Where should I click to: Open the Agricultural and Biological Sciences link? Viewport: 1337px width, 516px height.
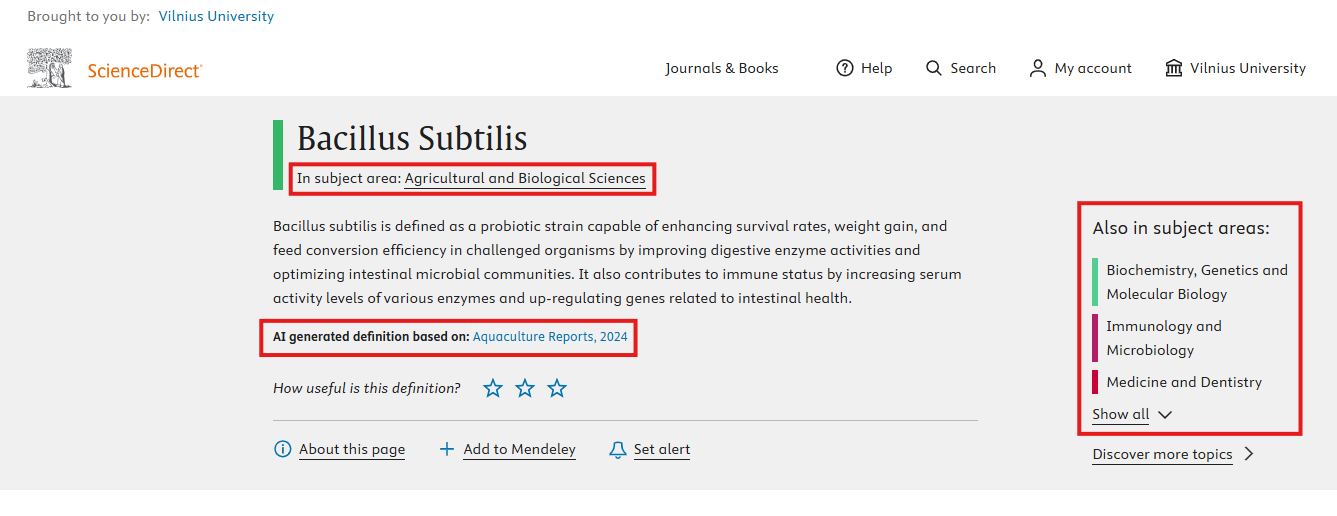[x=525, y=178]
